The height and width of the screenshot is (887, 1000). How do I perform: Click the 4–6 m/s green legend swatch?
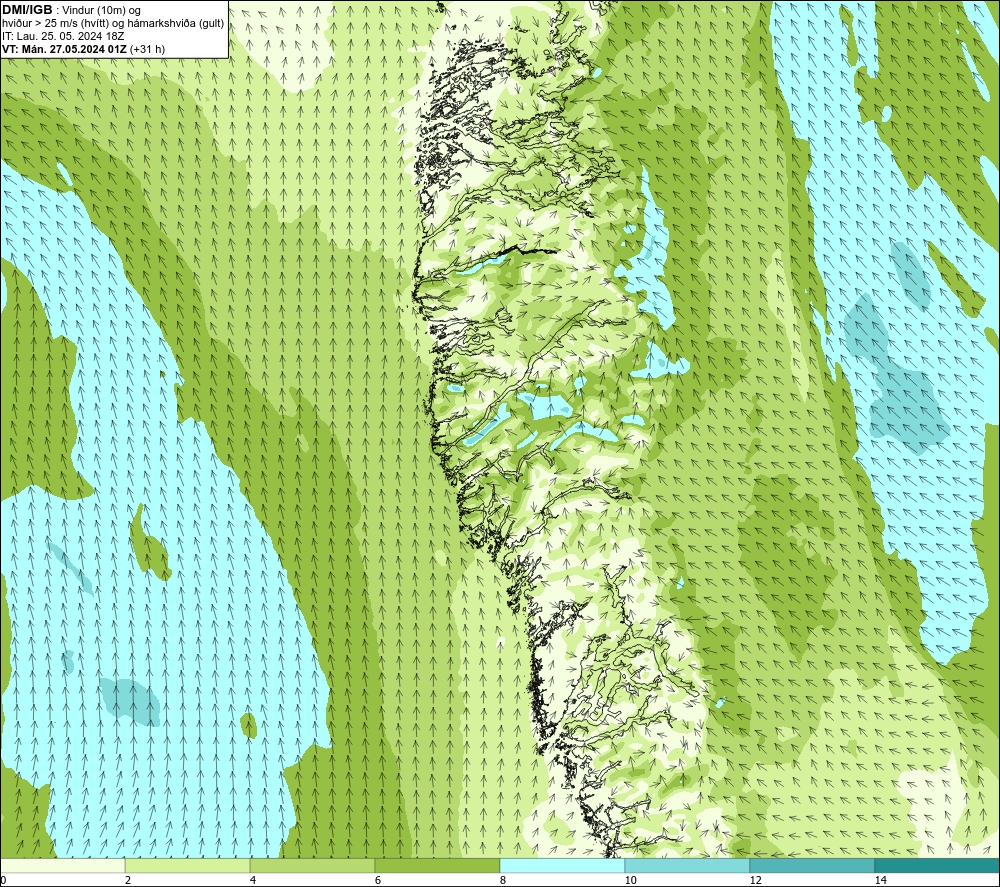point(312,865)
